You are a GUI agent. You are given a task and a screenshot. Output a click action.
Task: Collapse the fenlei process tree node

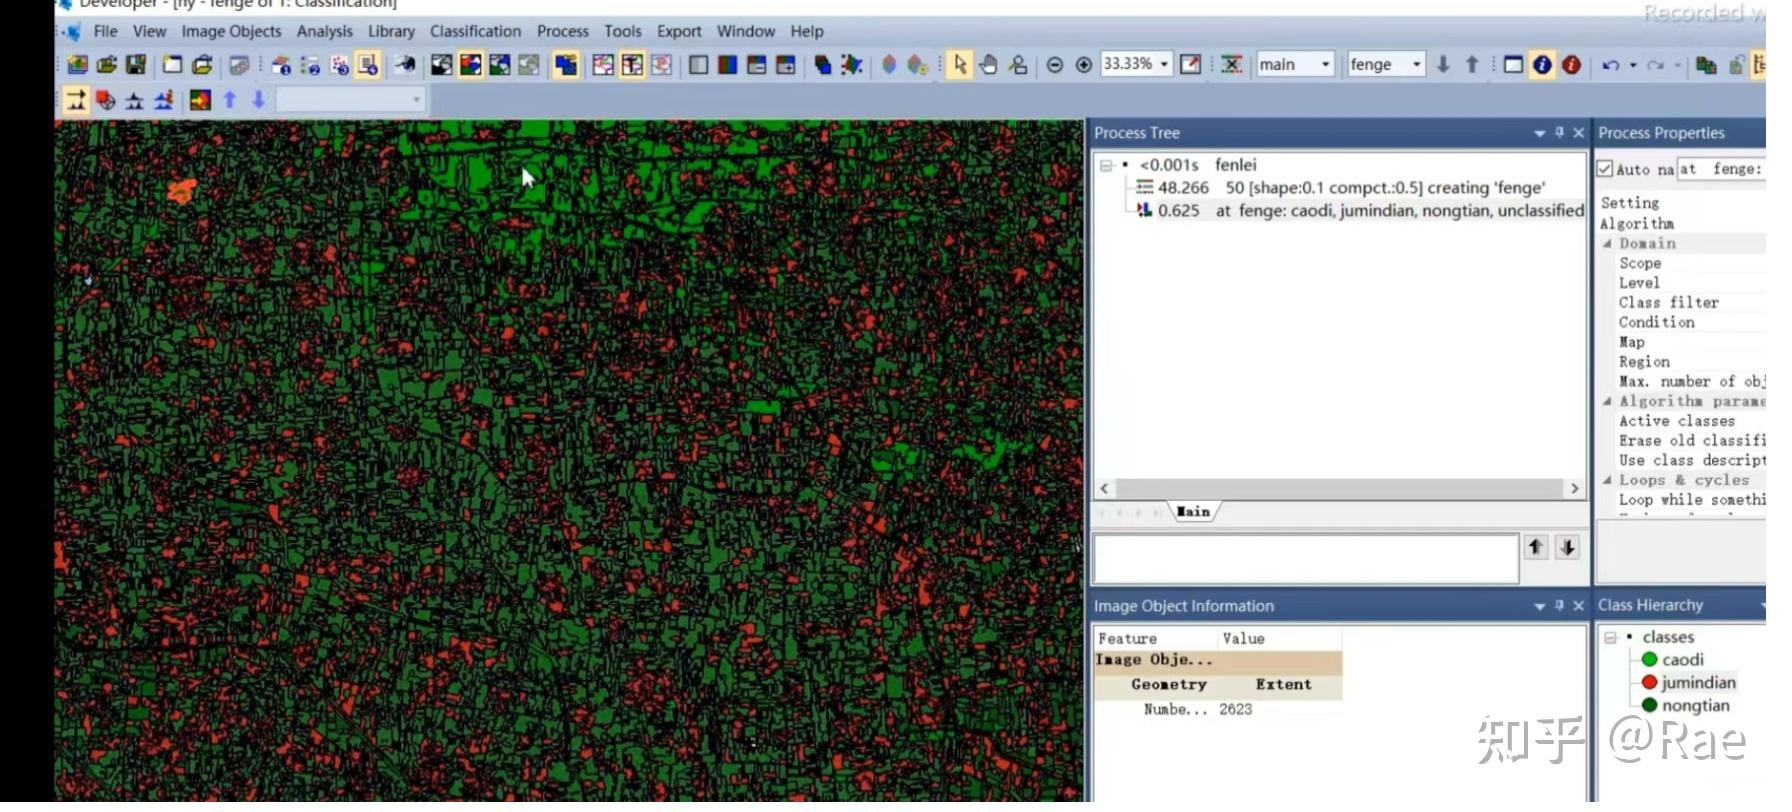[x=1106, y=165]
